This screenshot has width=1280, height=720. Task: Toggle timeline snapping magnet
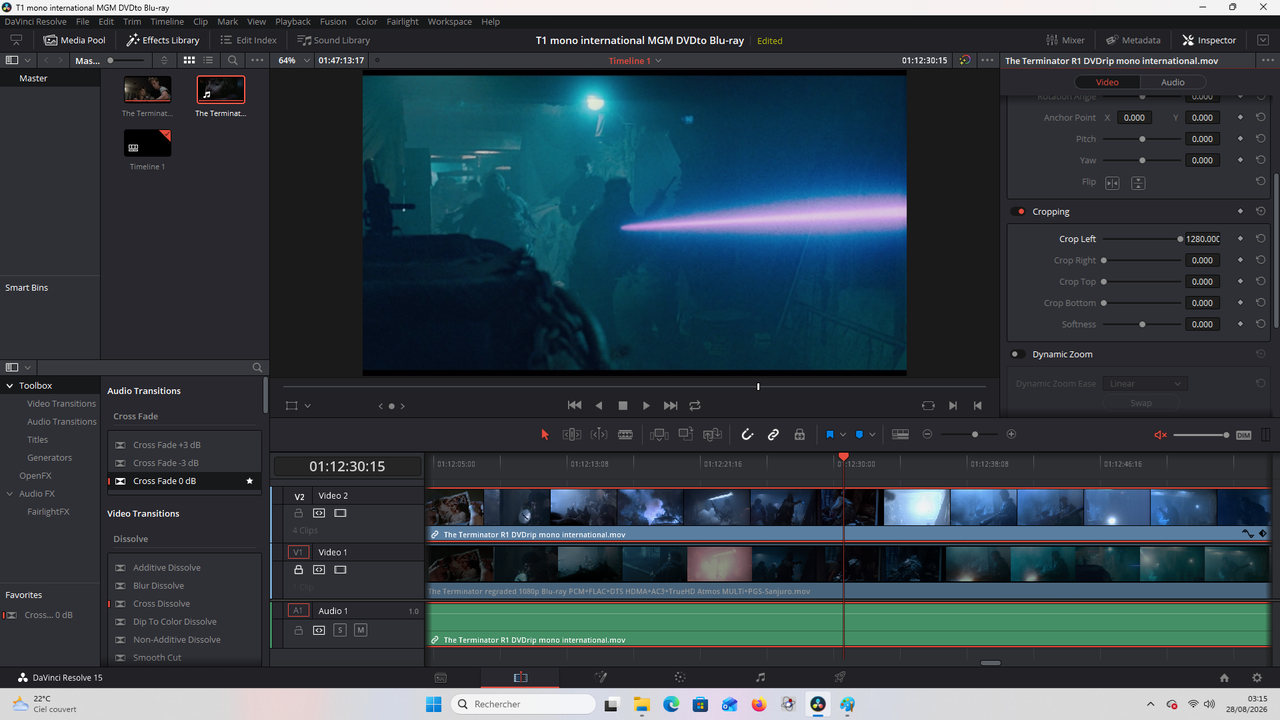click(x=747, y=434)
